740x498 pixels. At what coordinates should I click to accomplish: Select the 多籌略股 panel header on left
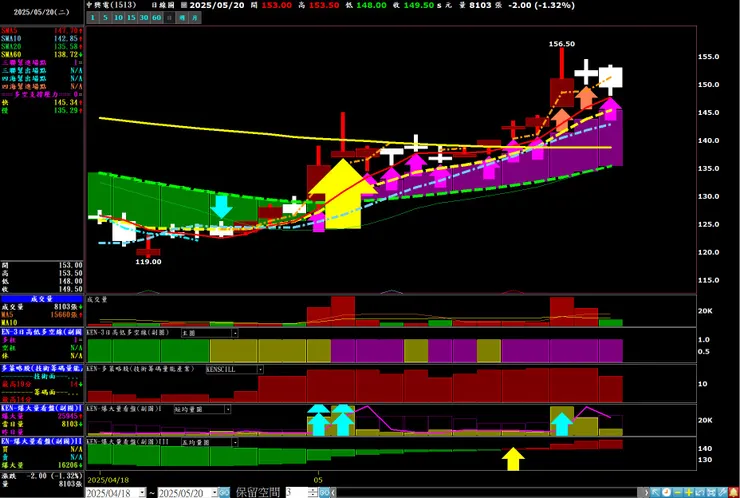click(42, 368)
